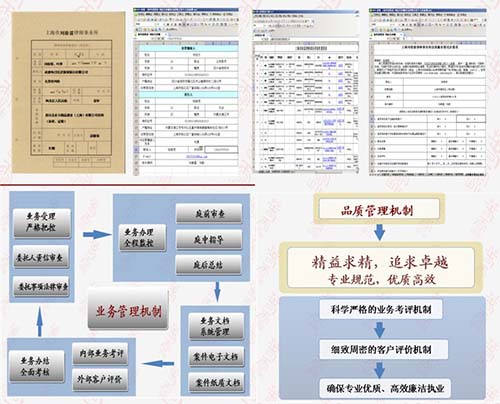Select the 业务办理全程监控 box
This screenshot has height=404, width=500.
(x=142, y=238)
